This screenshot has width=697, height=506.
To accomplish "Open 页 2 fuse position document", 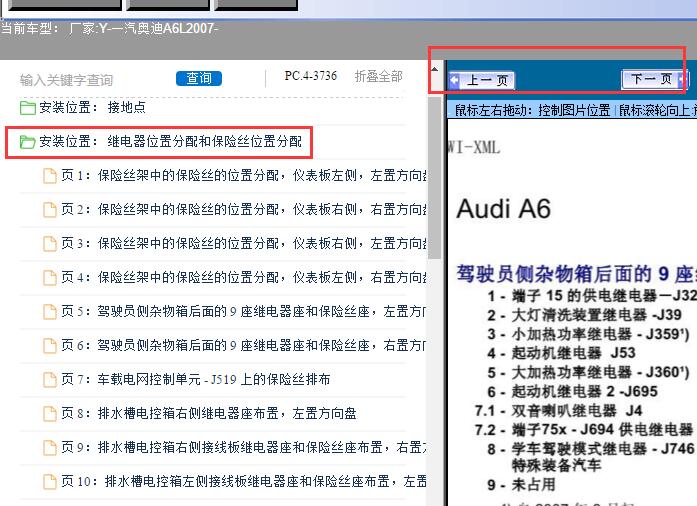I will point(244,209).
